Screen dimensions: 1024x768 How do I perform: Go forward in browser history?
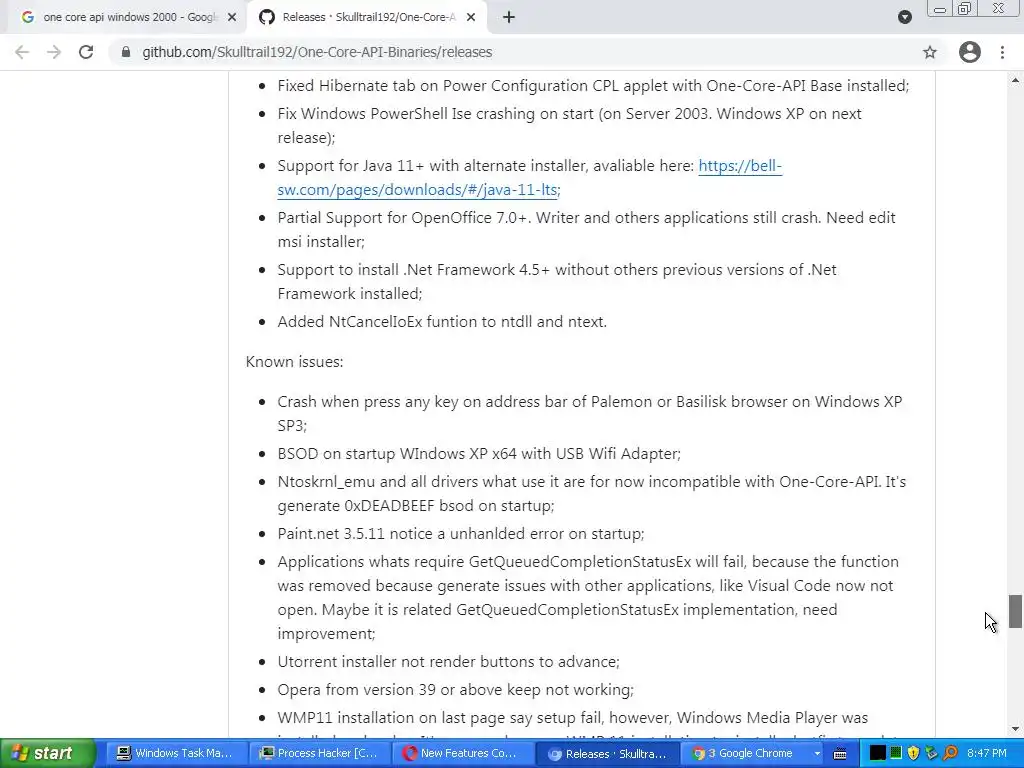coord(54,52)
